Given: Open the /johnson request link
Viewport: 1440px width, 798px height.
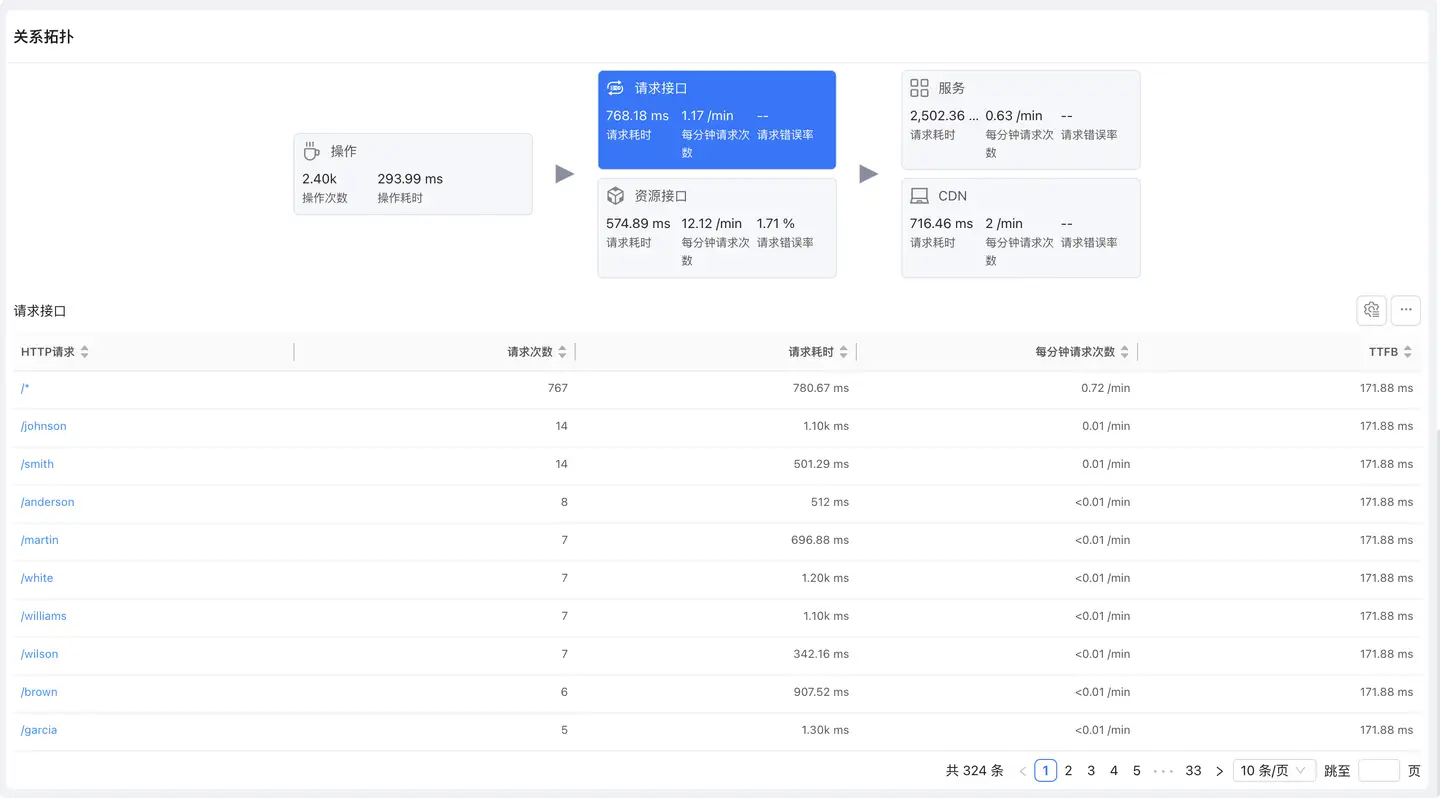Looking at the screenshot, I should click(x=44, y=426).
